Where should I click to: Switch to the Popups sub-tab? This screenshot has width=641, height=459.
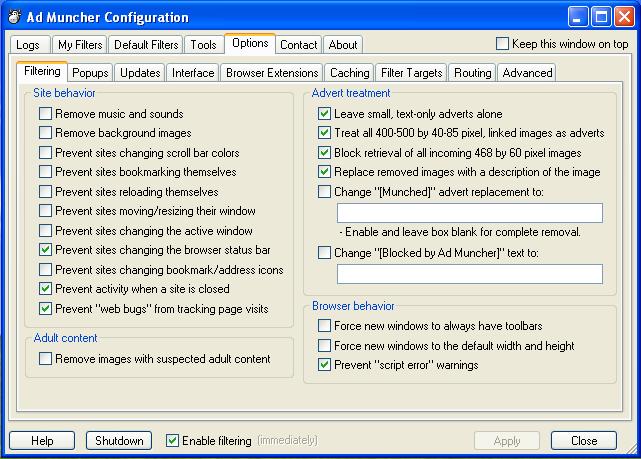[90, 73]
